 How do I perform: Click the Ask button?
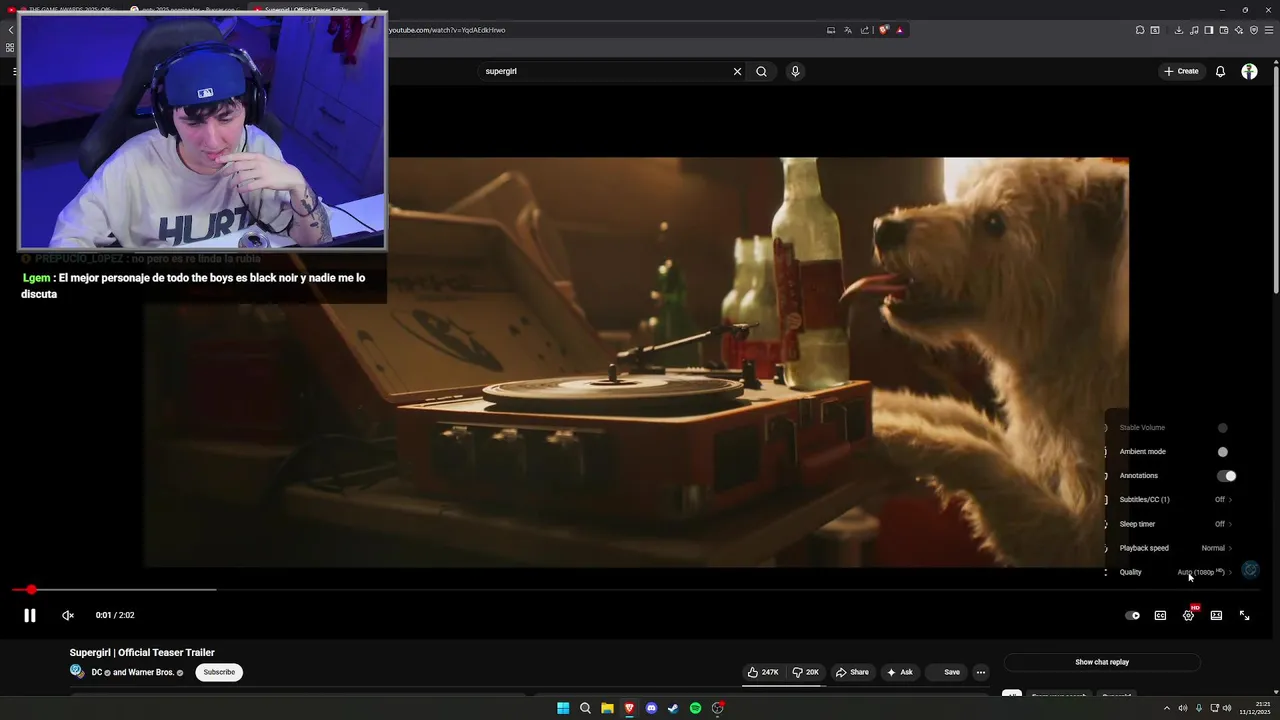[899, 672]
